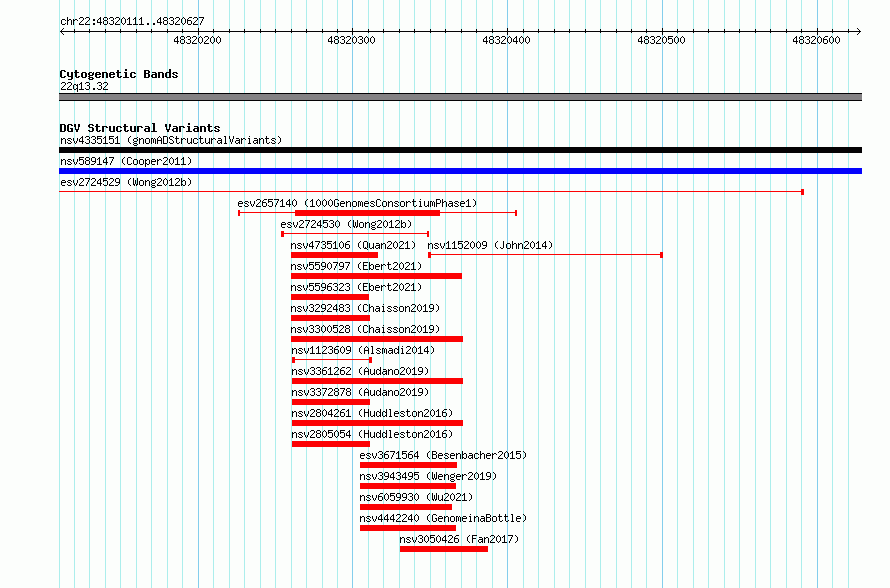Select nsv3943495 (Wenger2019) label
The image size is (890, 588).
click(x=428, y=476)
